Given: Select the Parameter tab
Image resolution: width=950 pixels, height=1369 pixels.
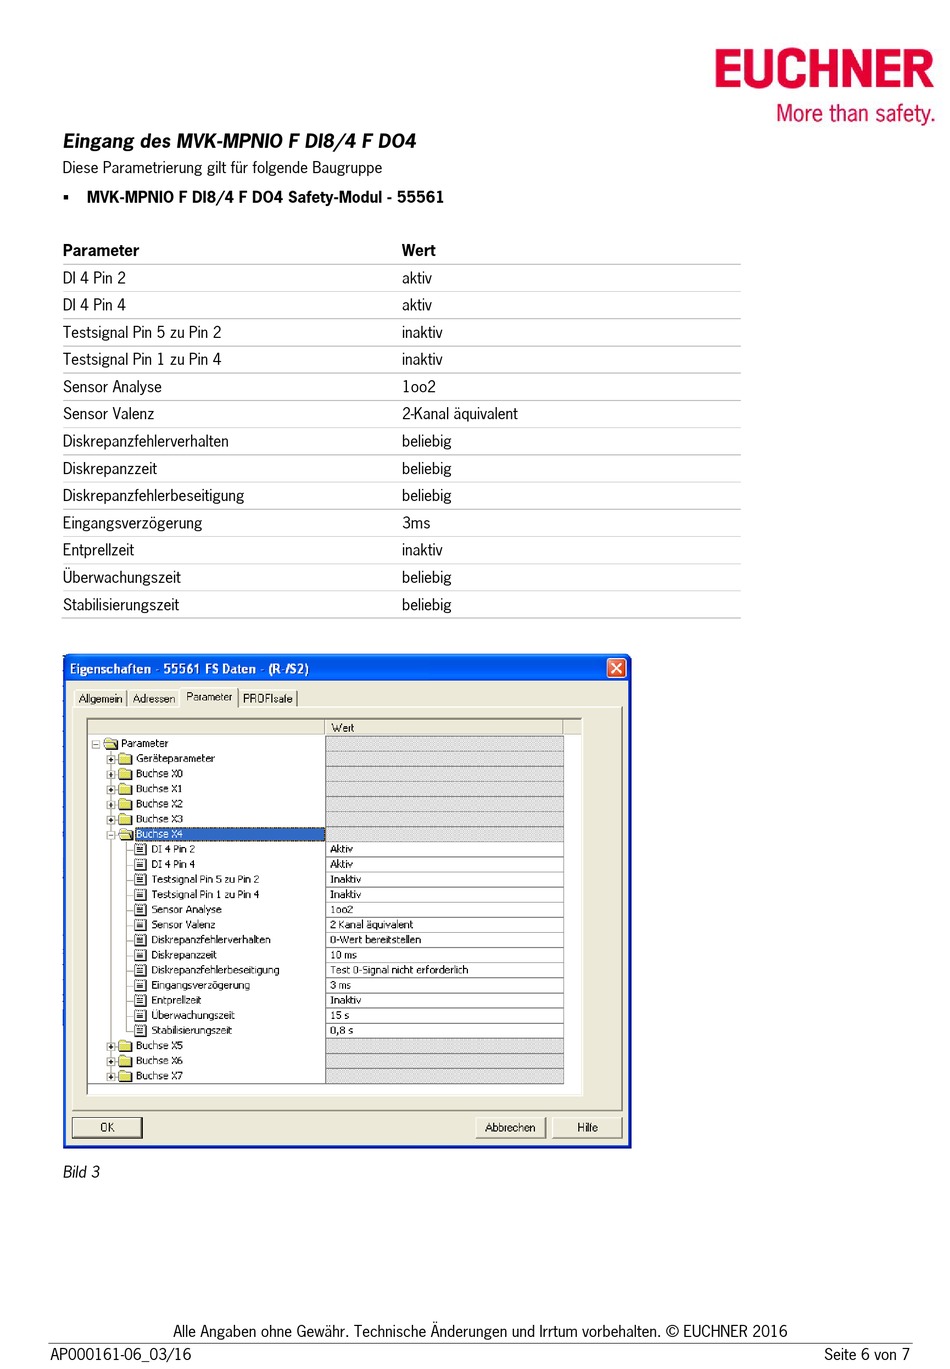Looking at the screenshot, I should 209,697.
